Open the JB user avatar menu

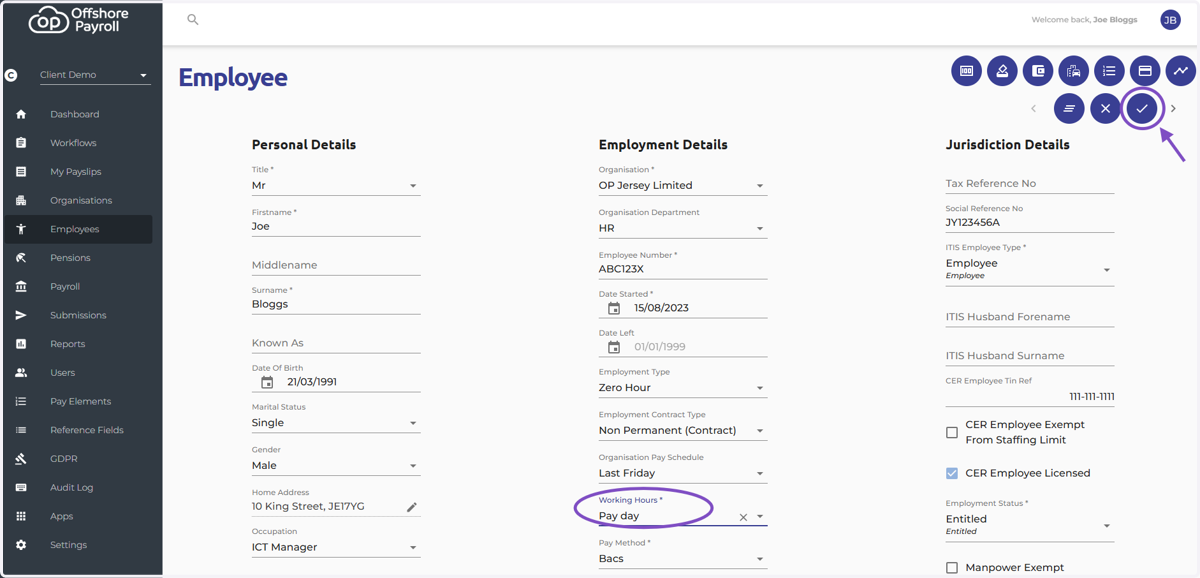[1170, 19]
